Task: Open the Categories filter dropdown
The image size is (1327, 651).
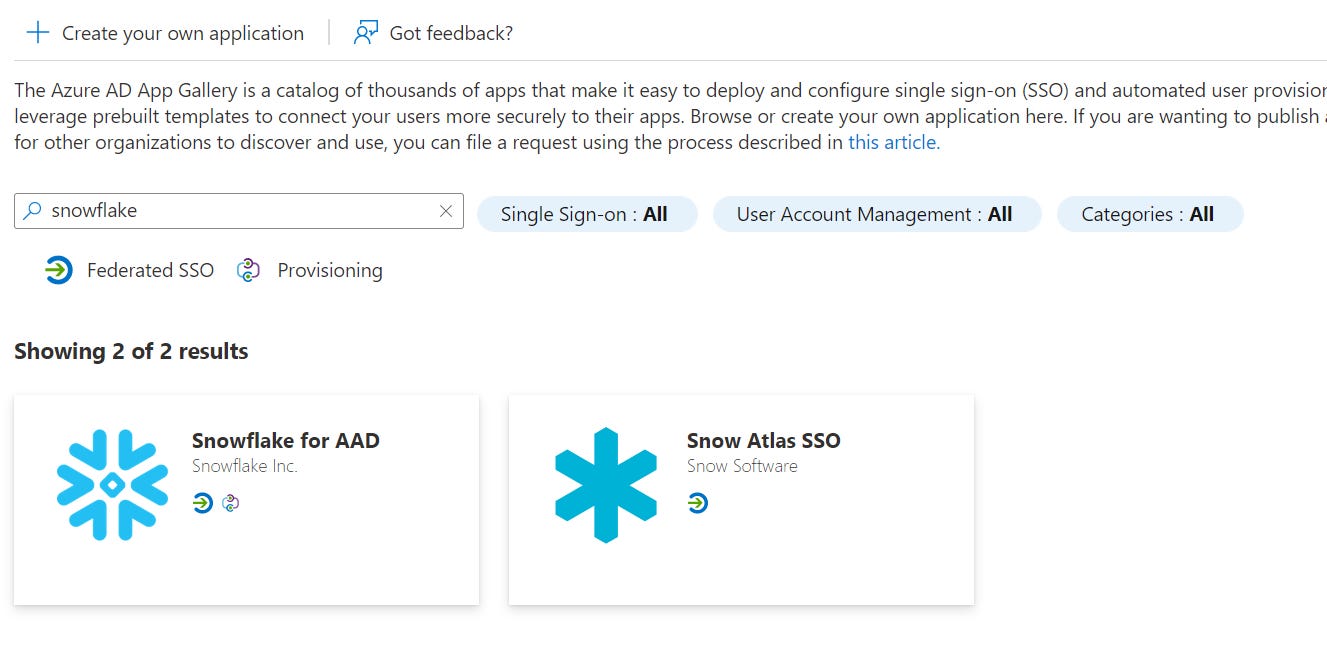Action: [x=1149, y=213]
